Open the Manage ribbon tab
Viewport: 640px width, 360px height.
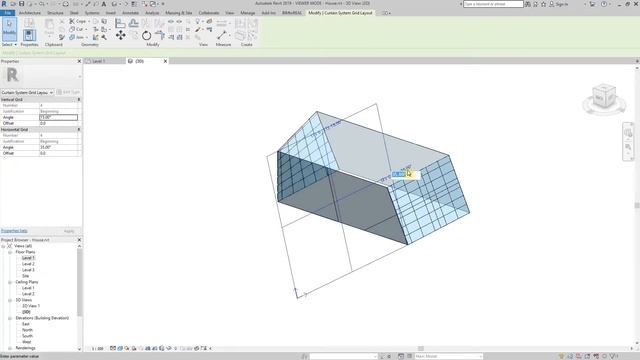pyautogui.click(x=247, y=13)
